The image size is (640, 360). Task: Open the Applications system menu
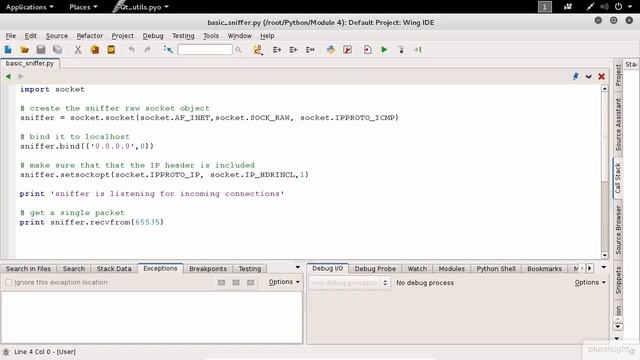click(x=29, y=7)
